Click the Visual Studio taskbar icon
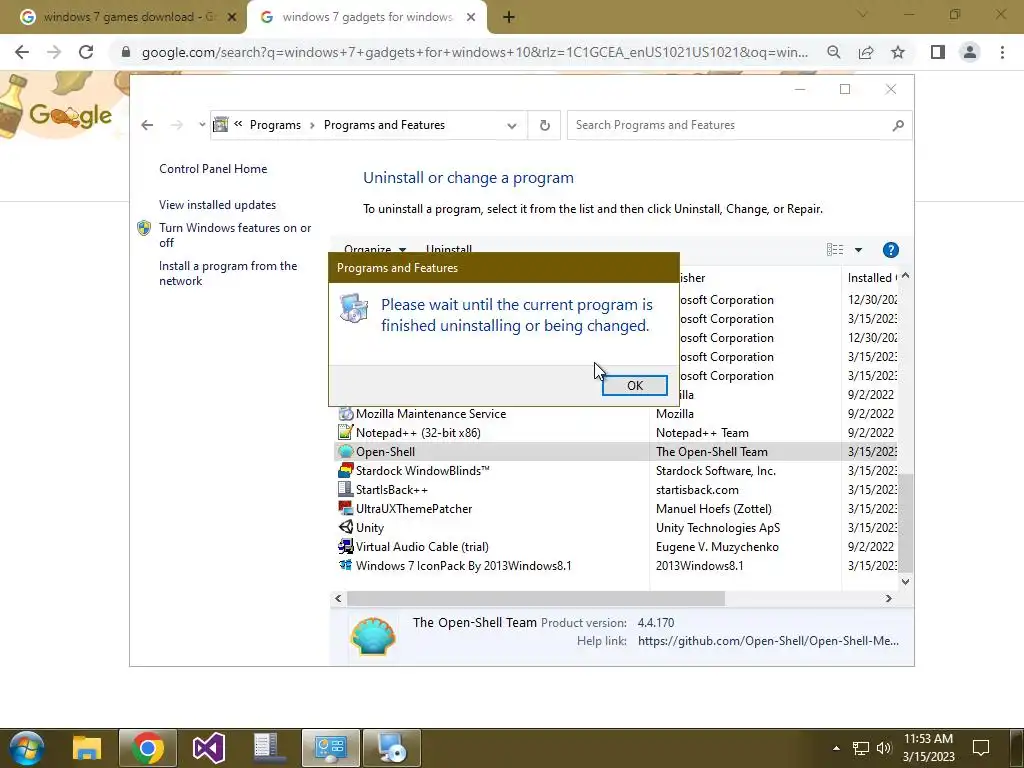Image resolution: width=1024 pixels, height=768 pixels. click(209, 748)
